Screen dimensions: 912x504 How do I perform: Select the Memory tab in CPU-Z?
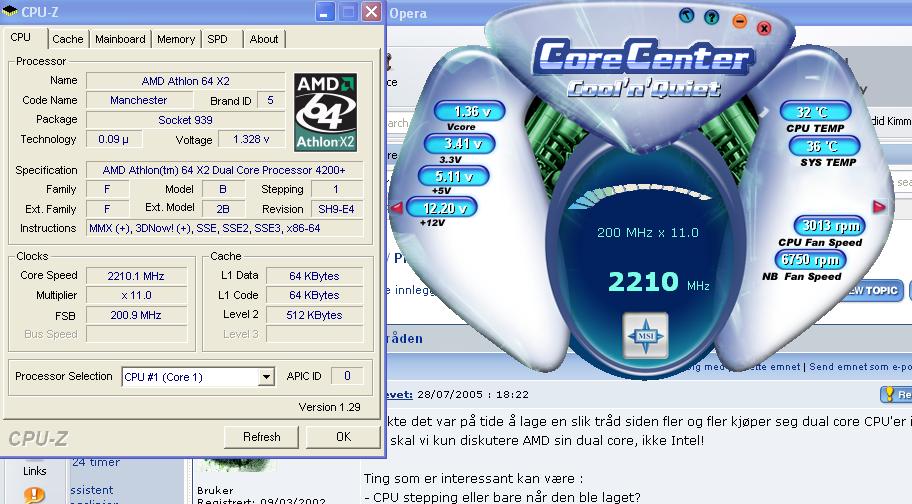[176, 39]
